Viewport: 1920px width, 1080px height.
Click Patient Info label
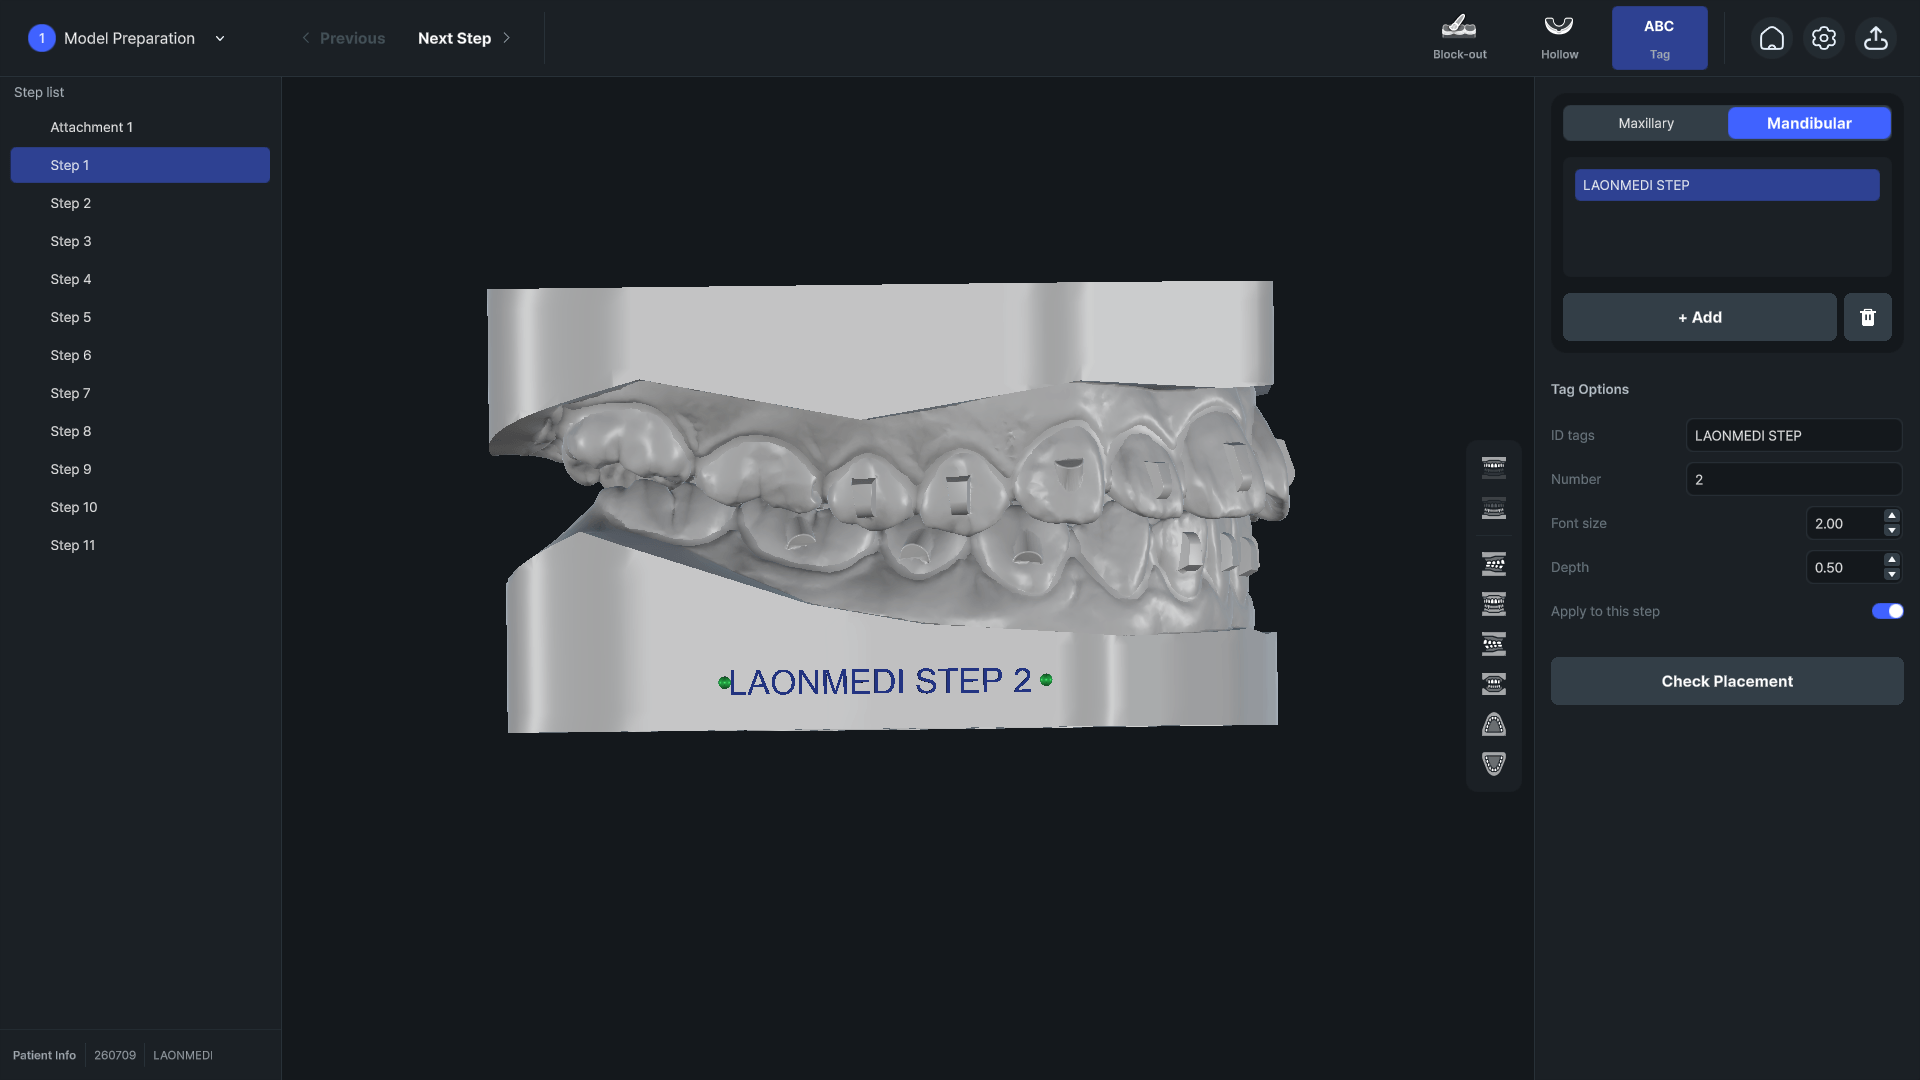point(44,1055)
